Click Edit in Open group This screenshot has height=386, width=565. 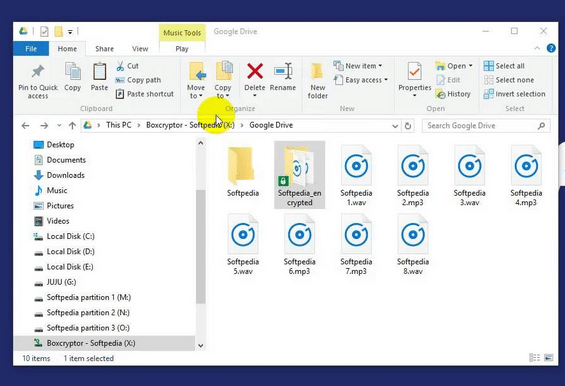tap(448, 80)
